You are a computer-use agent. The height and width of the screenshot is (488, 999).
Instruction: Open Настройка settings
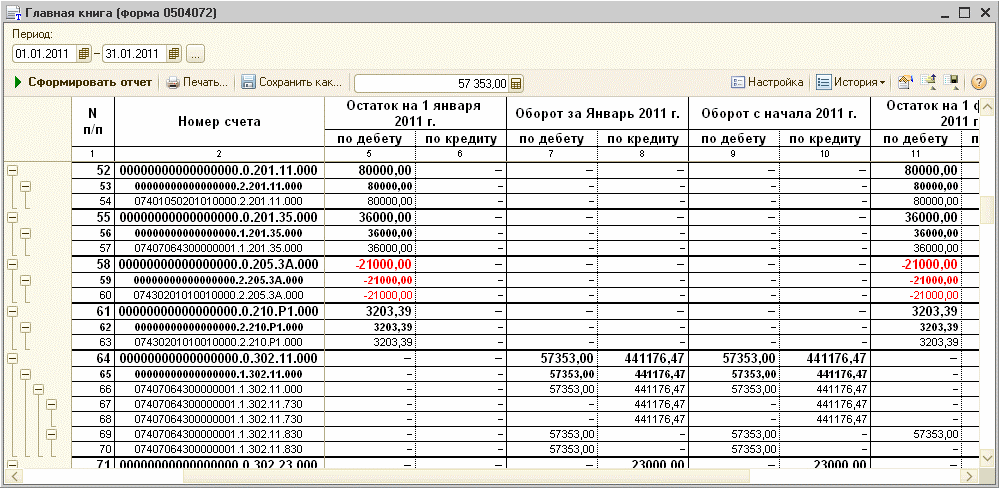coord(766,82)
